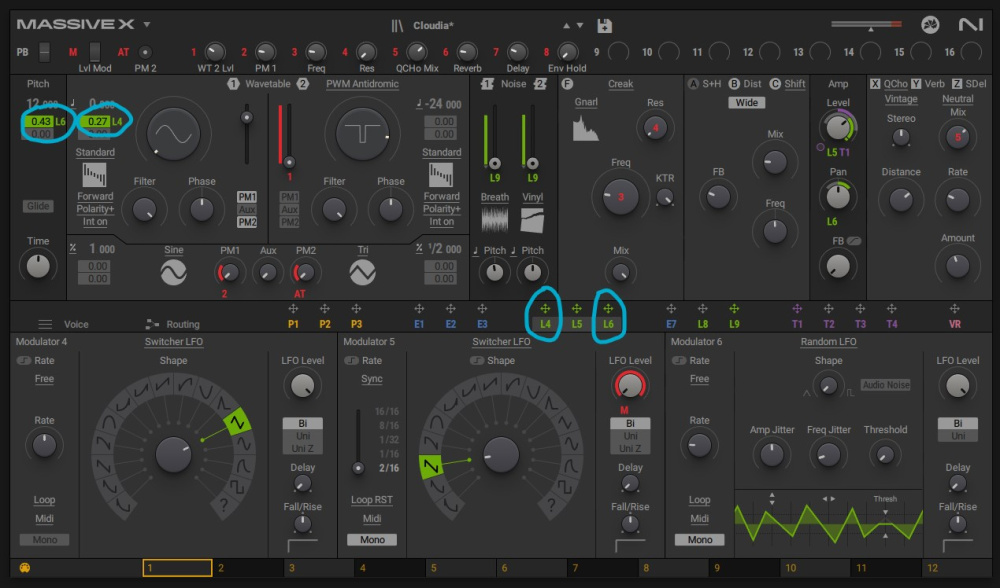The height and width of the screenshot is (588, 1000).
Task: Switch to the P2 performer tab
Action: tap(325, 324)
